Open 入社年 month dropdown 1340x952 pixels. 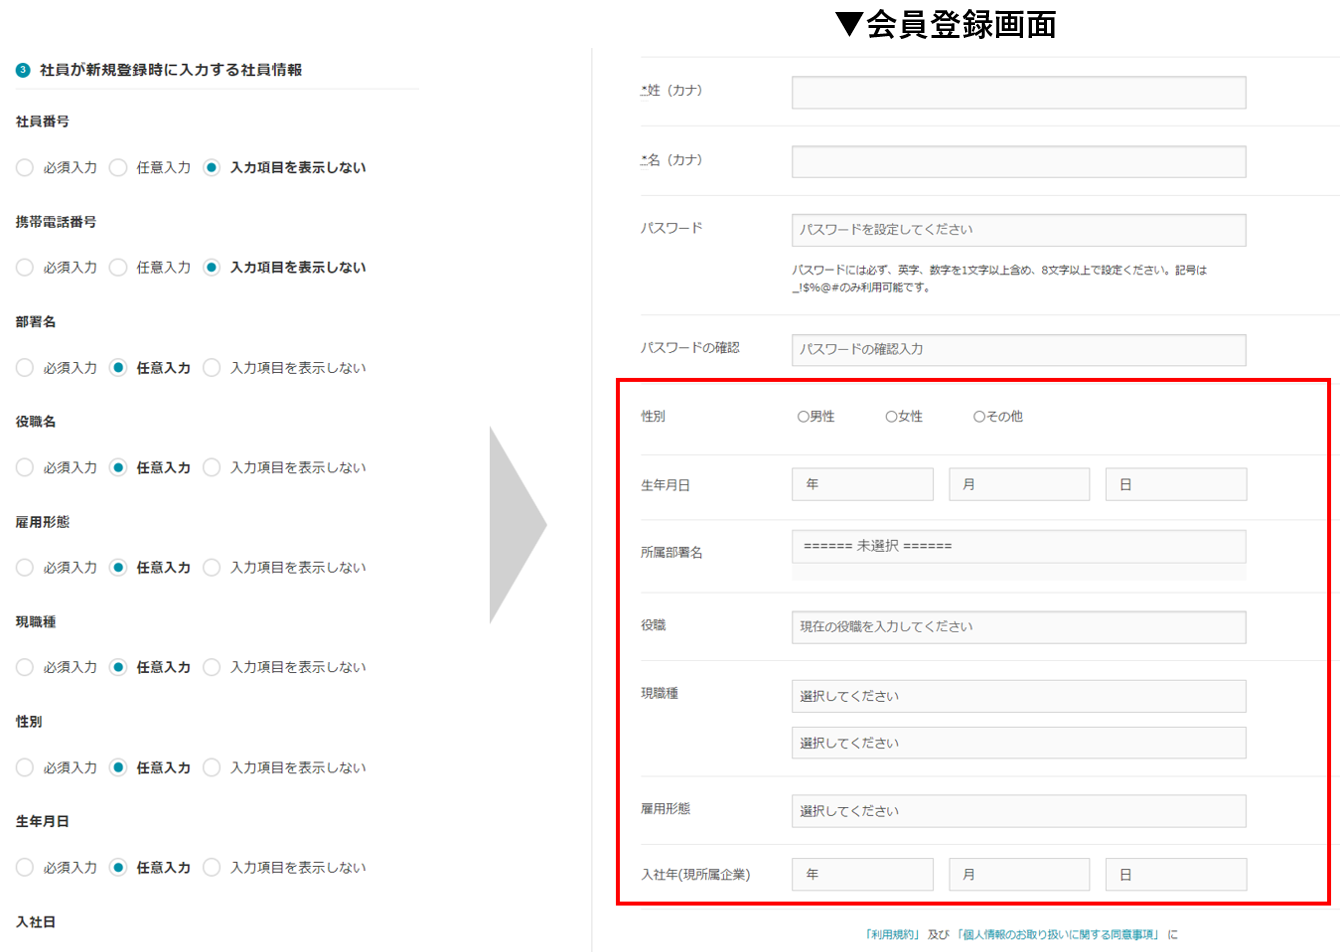click(x=1018, y=875)
